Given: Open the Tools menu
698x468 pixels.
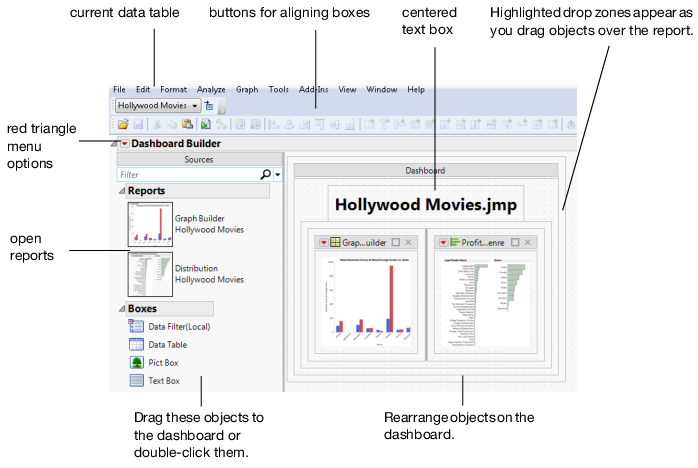Looking at the screenshot, I should pyautogui.click(x=279, y=90).
